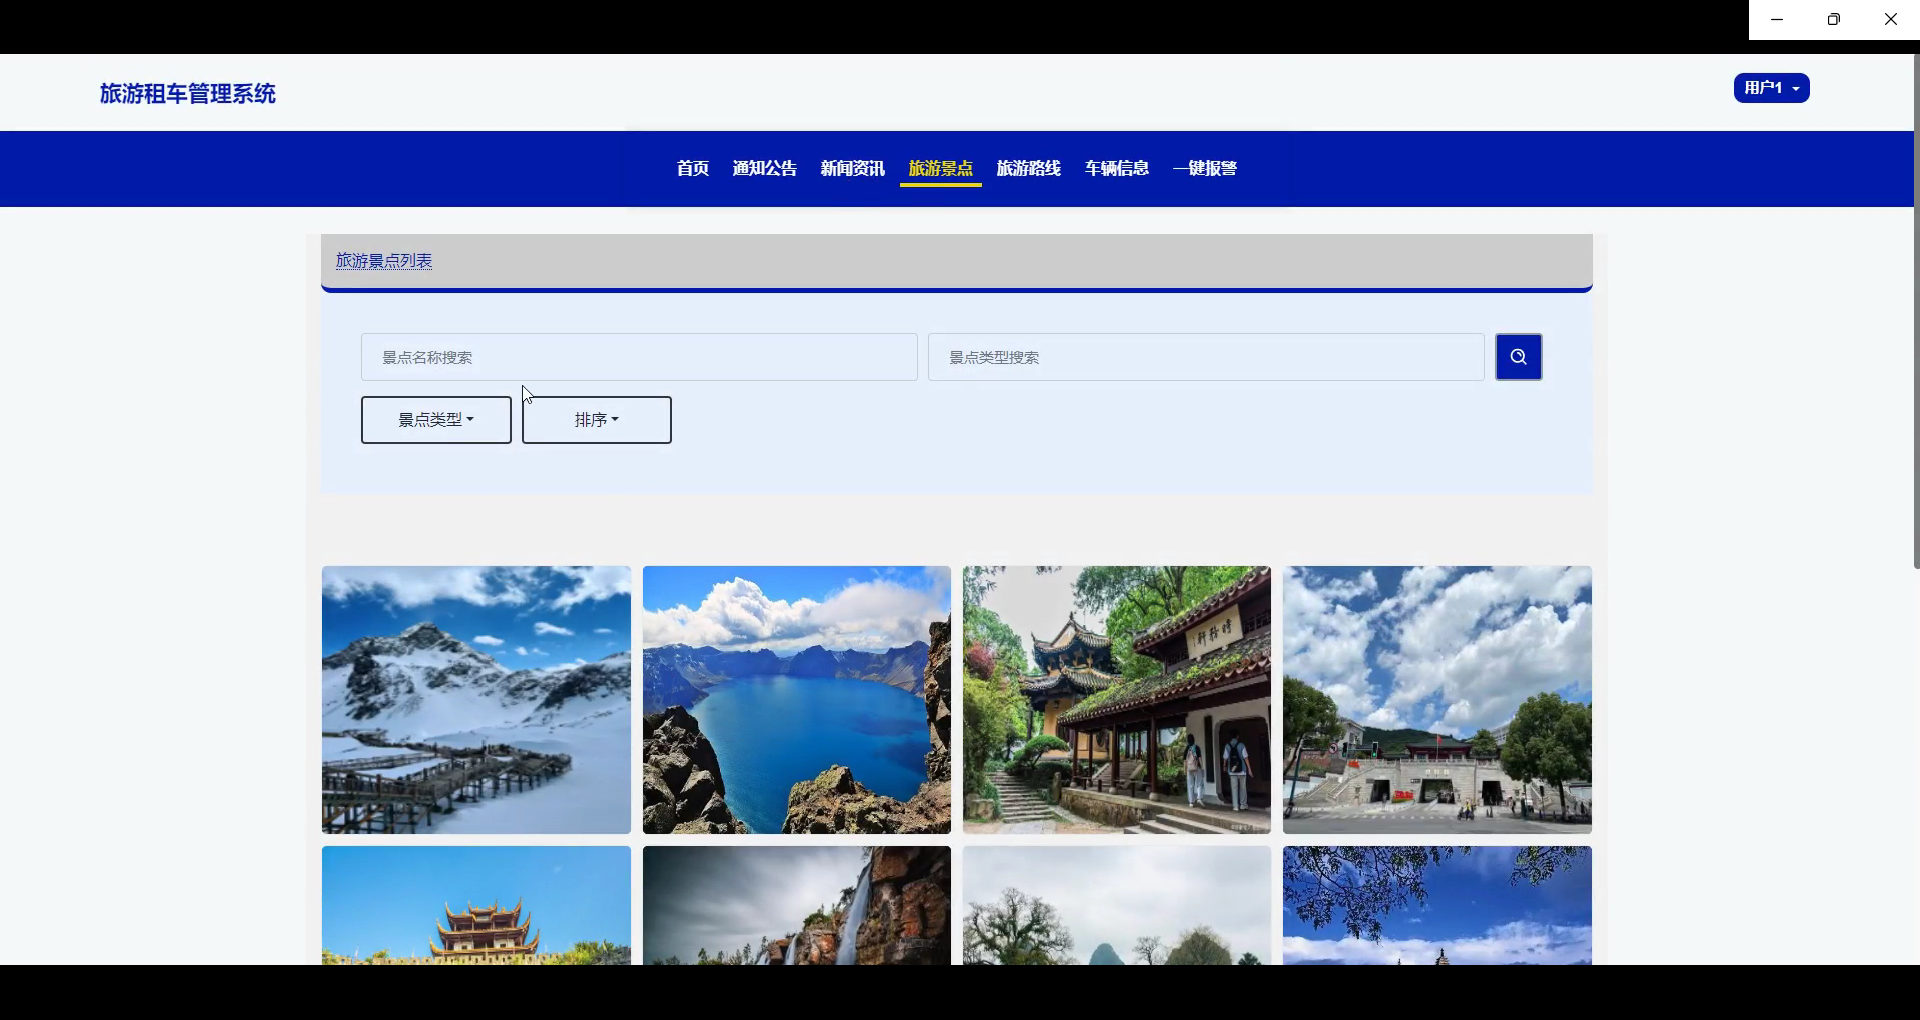Open the 用户1 account dropdown
The height and width of the screenshot is (1020, 1920).
click(x=1771, y=88)
